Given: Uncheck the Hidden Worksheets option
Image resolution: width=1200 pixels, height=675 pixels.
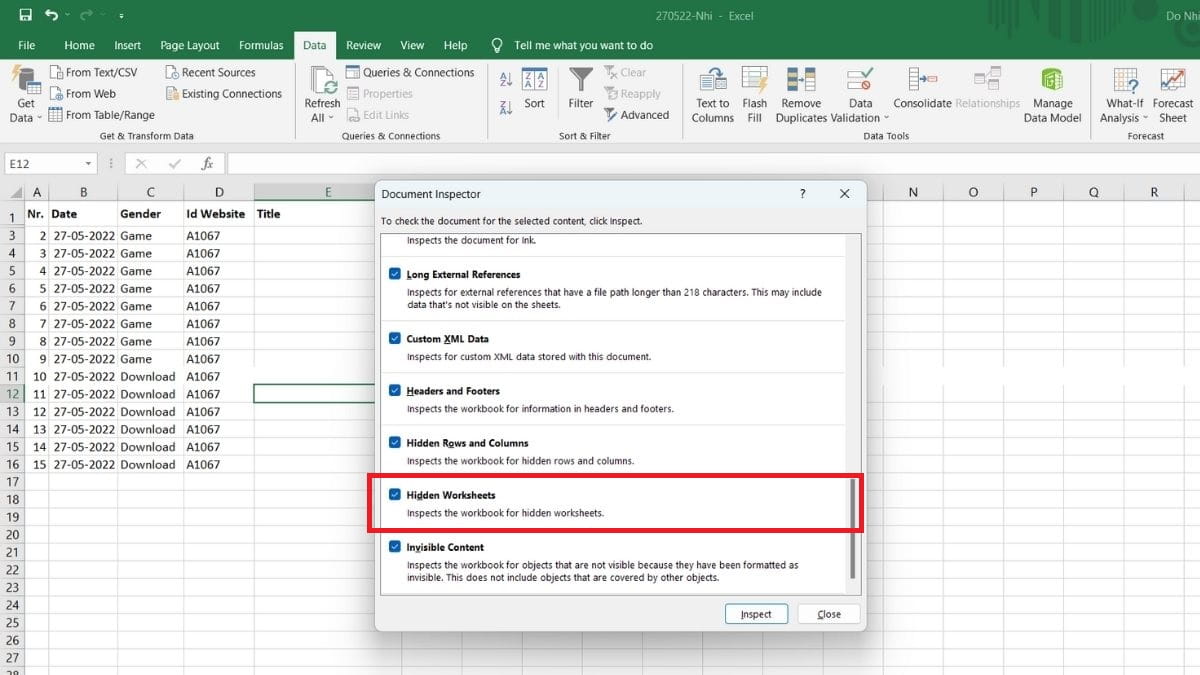Looking at the screenshot, I should click(x=395, y=495).
